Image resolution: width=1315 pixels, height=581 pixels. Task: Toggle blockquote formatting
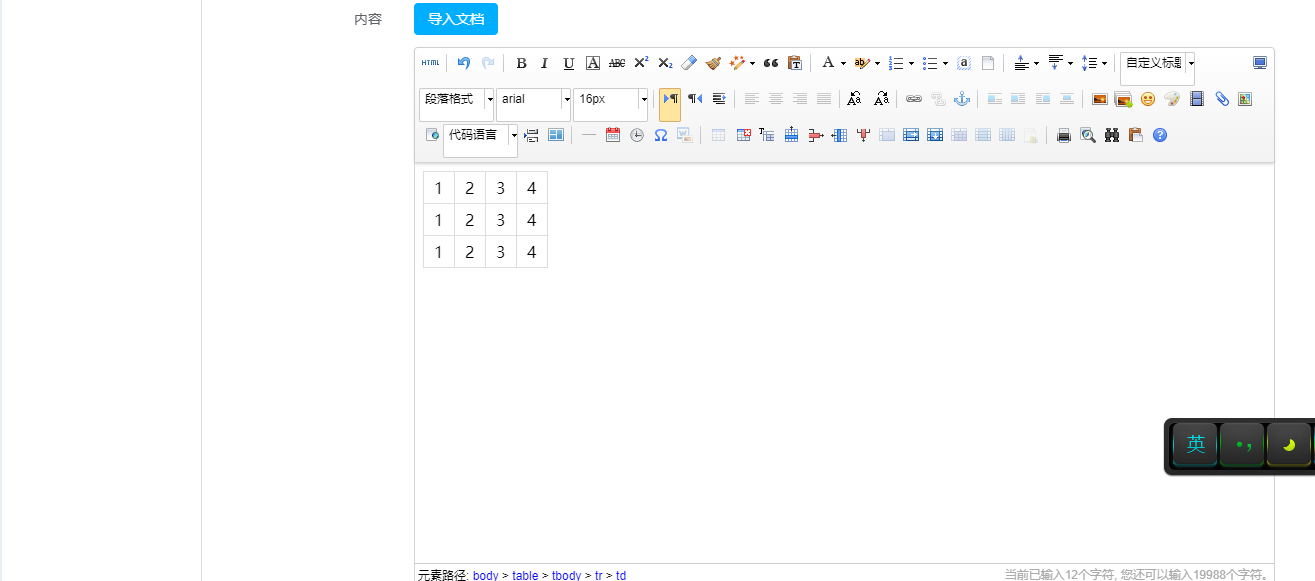click(x=771, y=63)
